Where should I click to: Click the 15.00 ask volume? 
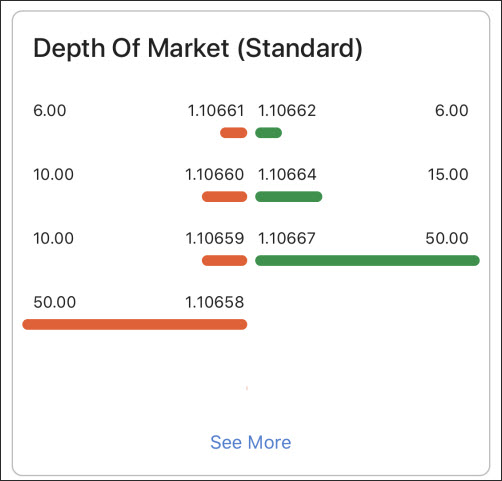[x=448, y=175]
